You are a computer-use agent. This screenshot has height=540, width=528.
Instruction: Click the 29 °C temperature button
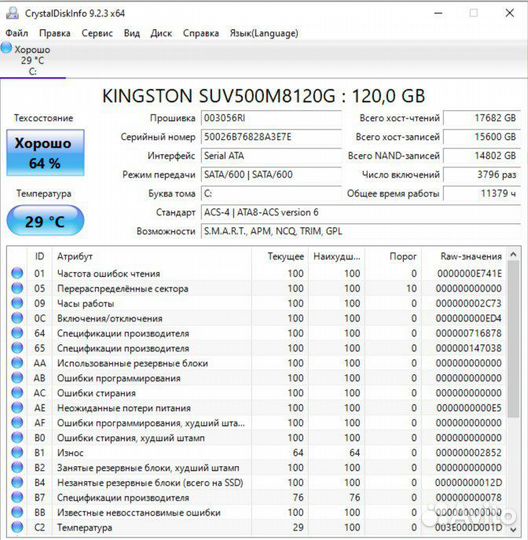tap(45, 220)
